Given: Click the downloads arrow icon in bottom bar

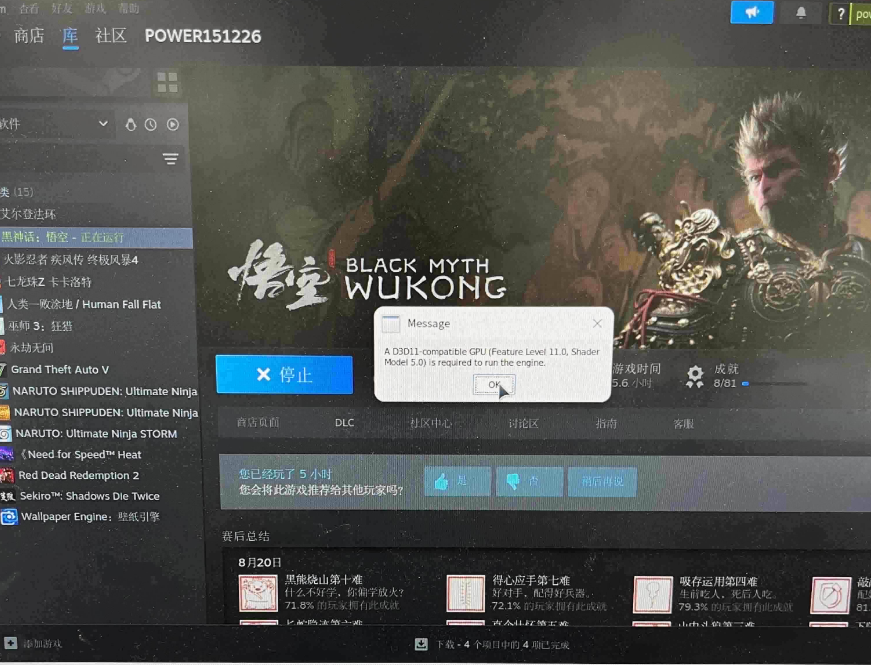Looking at the screenshot, I should 421,643.
